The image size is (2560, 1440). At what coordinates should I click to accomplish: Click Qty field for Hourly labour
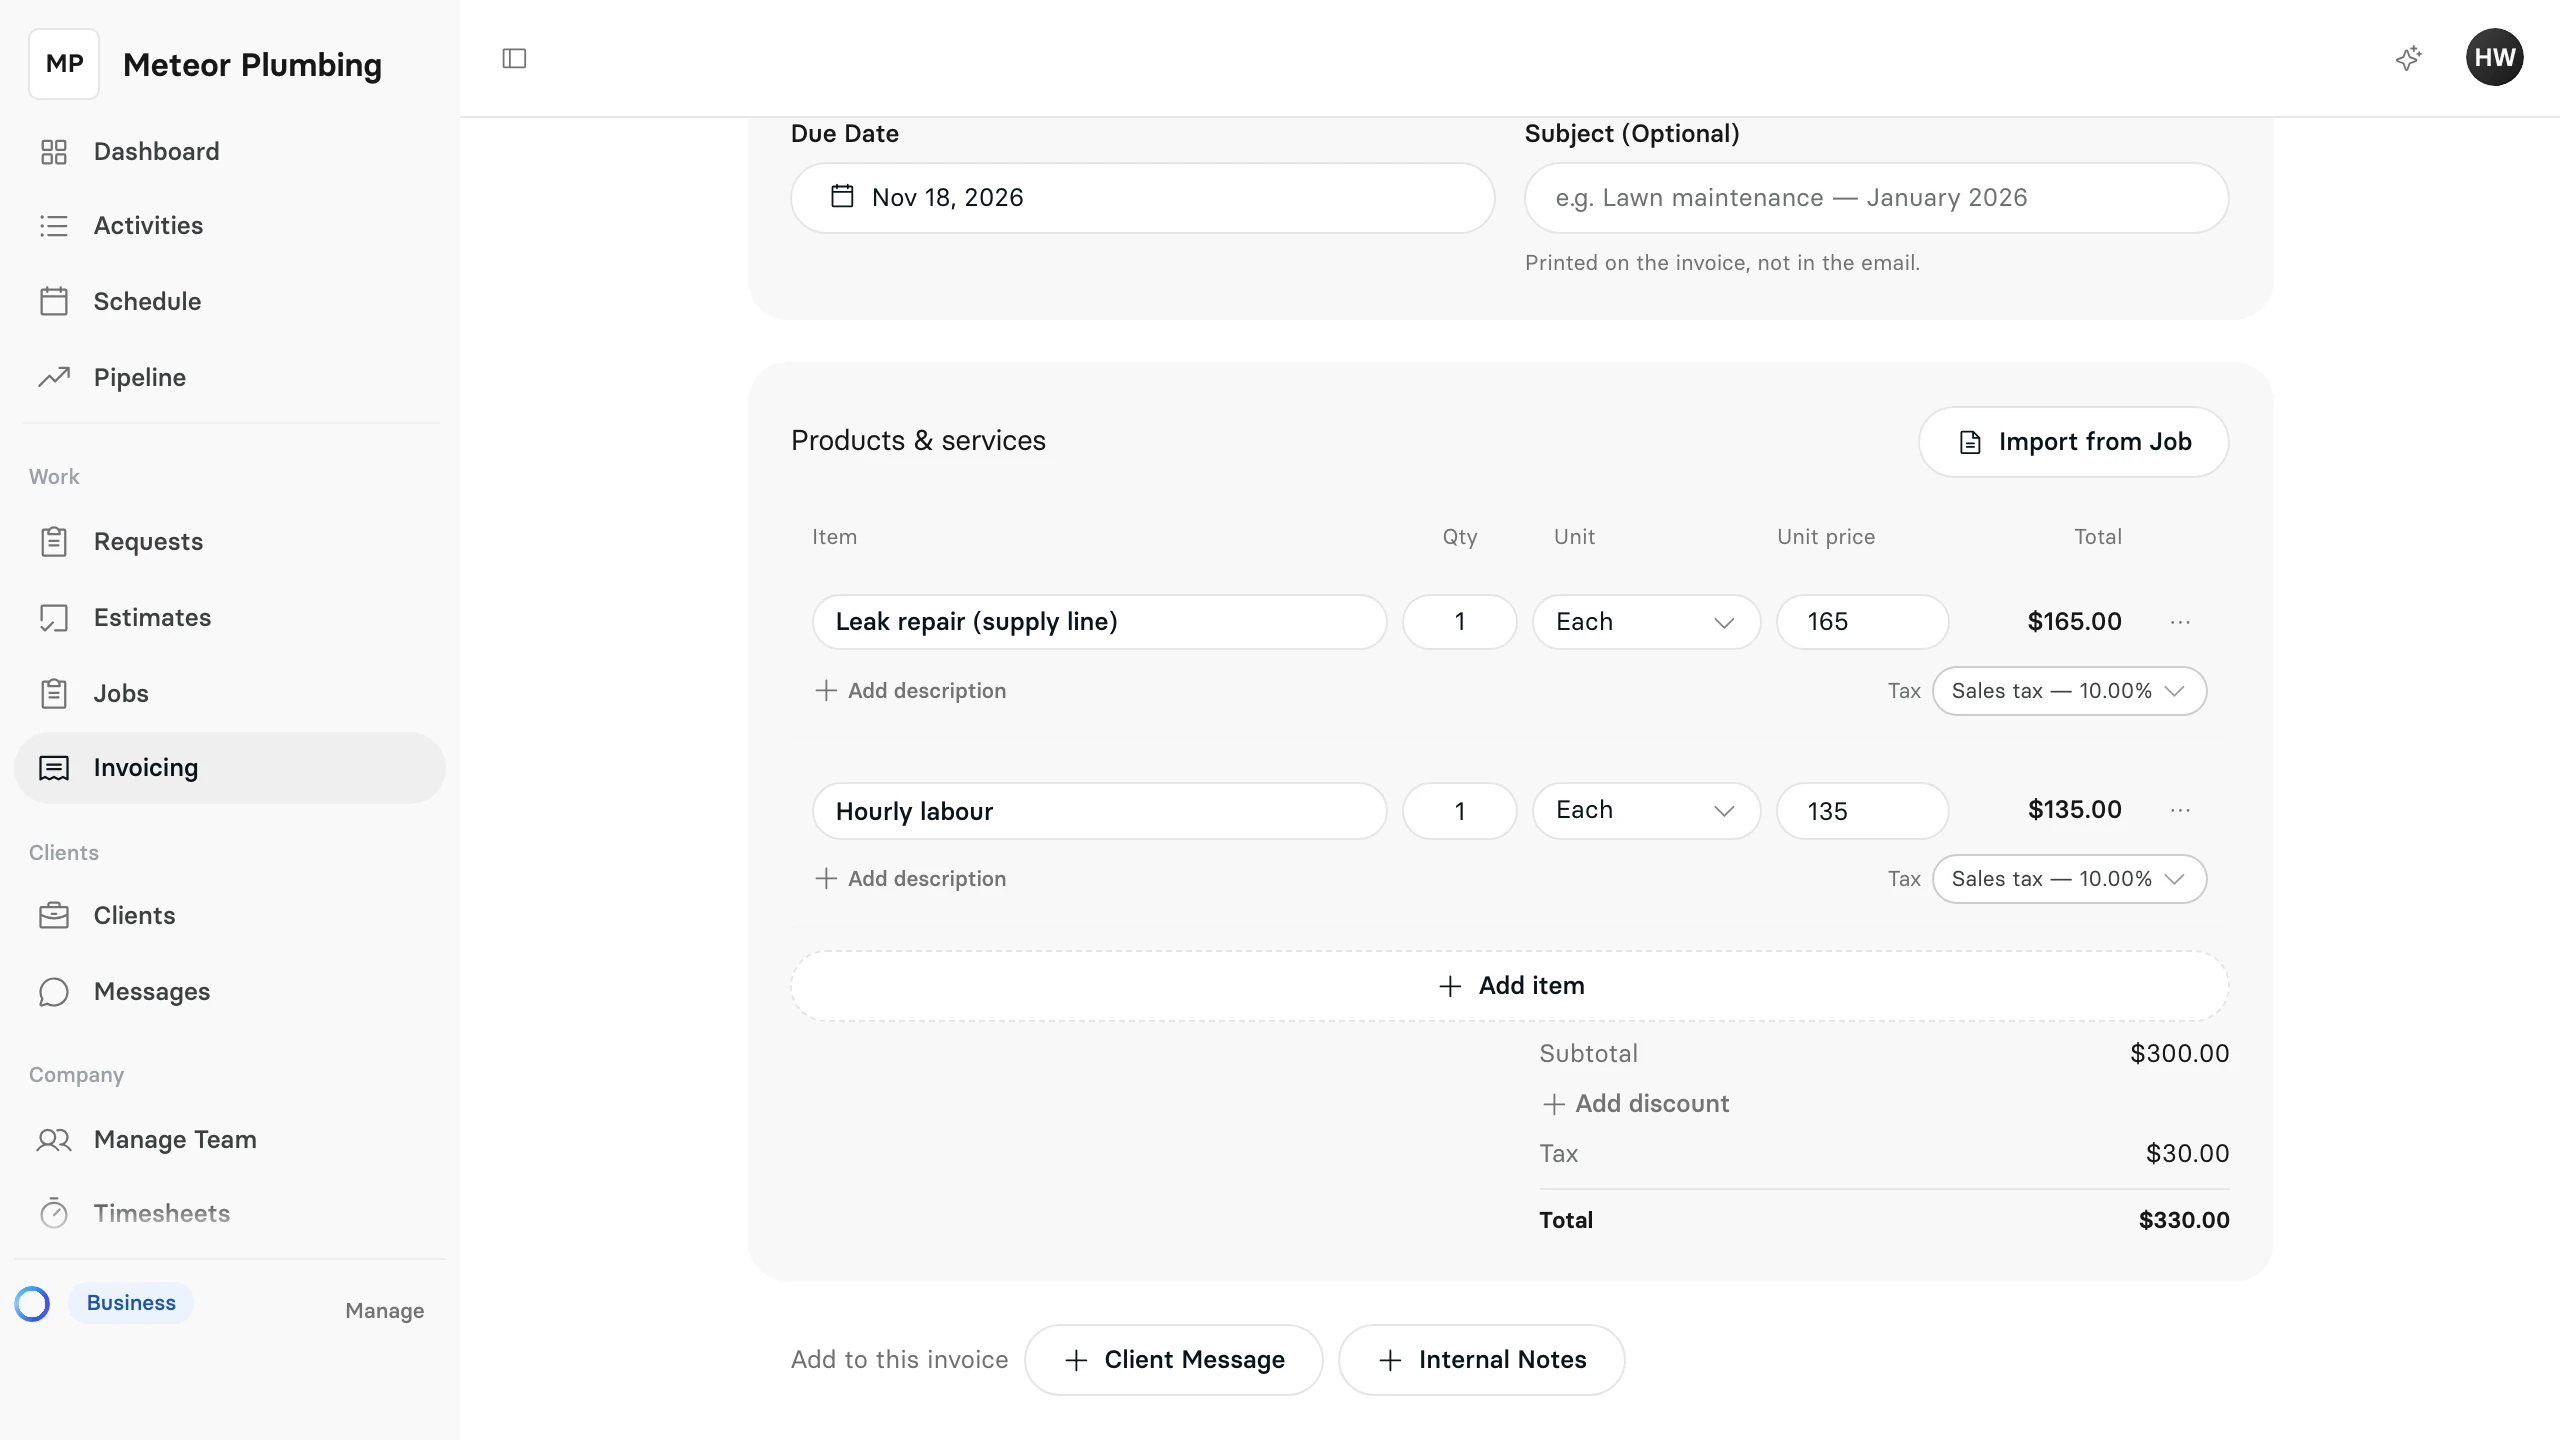pos(1459,811)
